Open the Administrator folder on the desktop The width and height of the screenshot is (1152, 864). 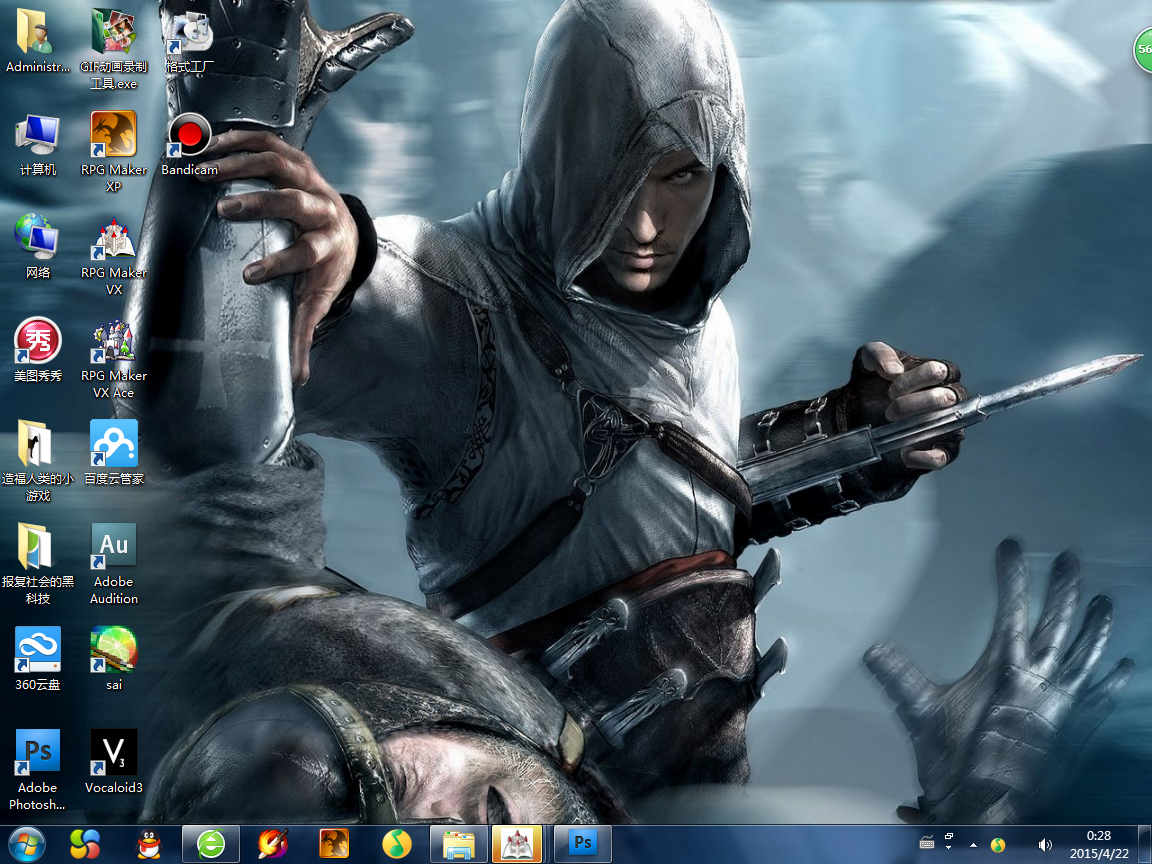[37, 41]
